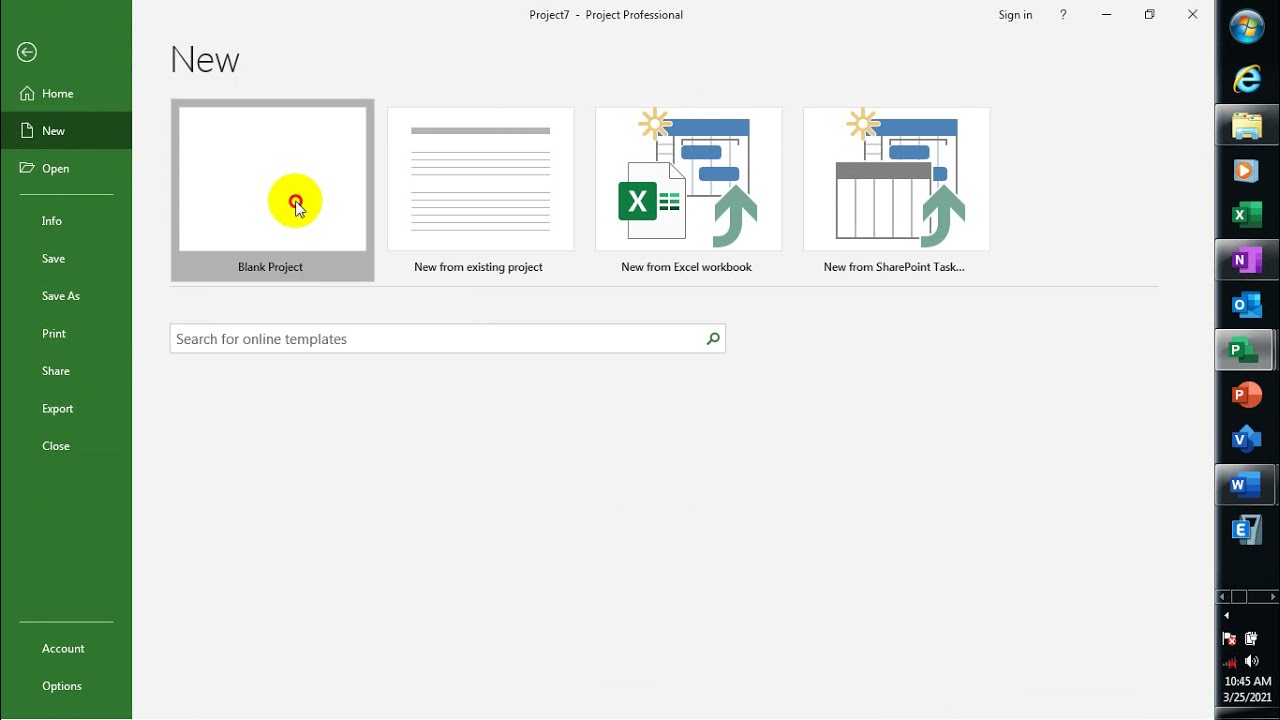Open Word from the taskbar
Image resolution: width=1280 pixels, height=720 pixels.
click(x=1247, y=485)
